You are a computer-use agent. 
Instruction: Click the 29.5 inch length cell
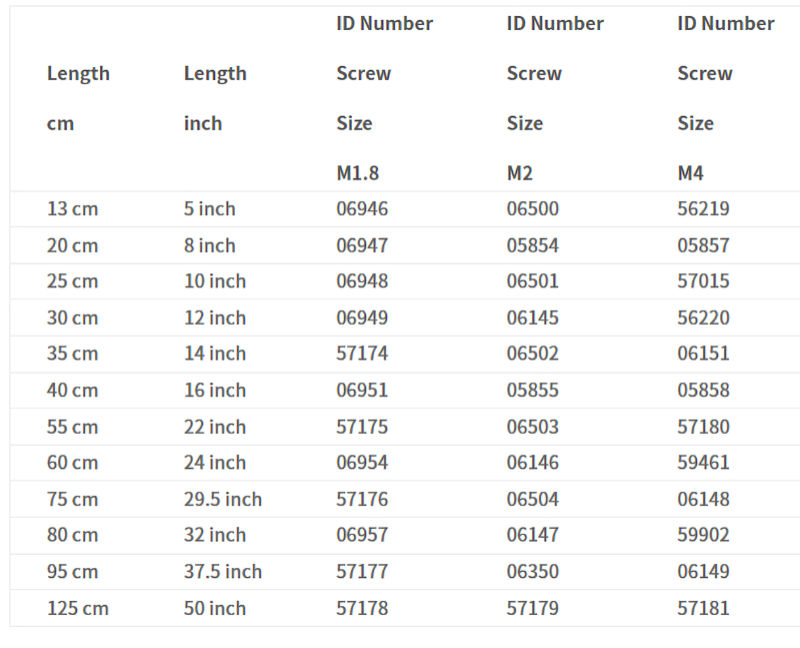(x=222, y=499)
